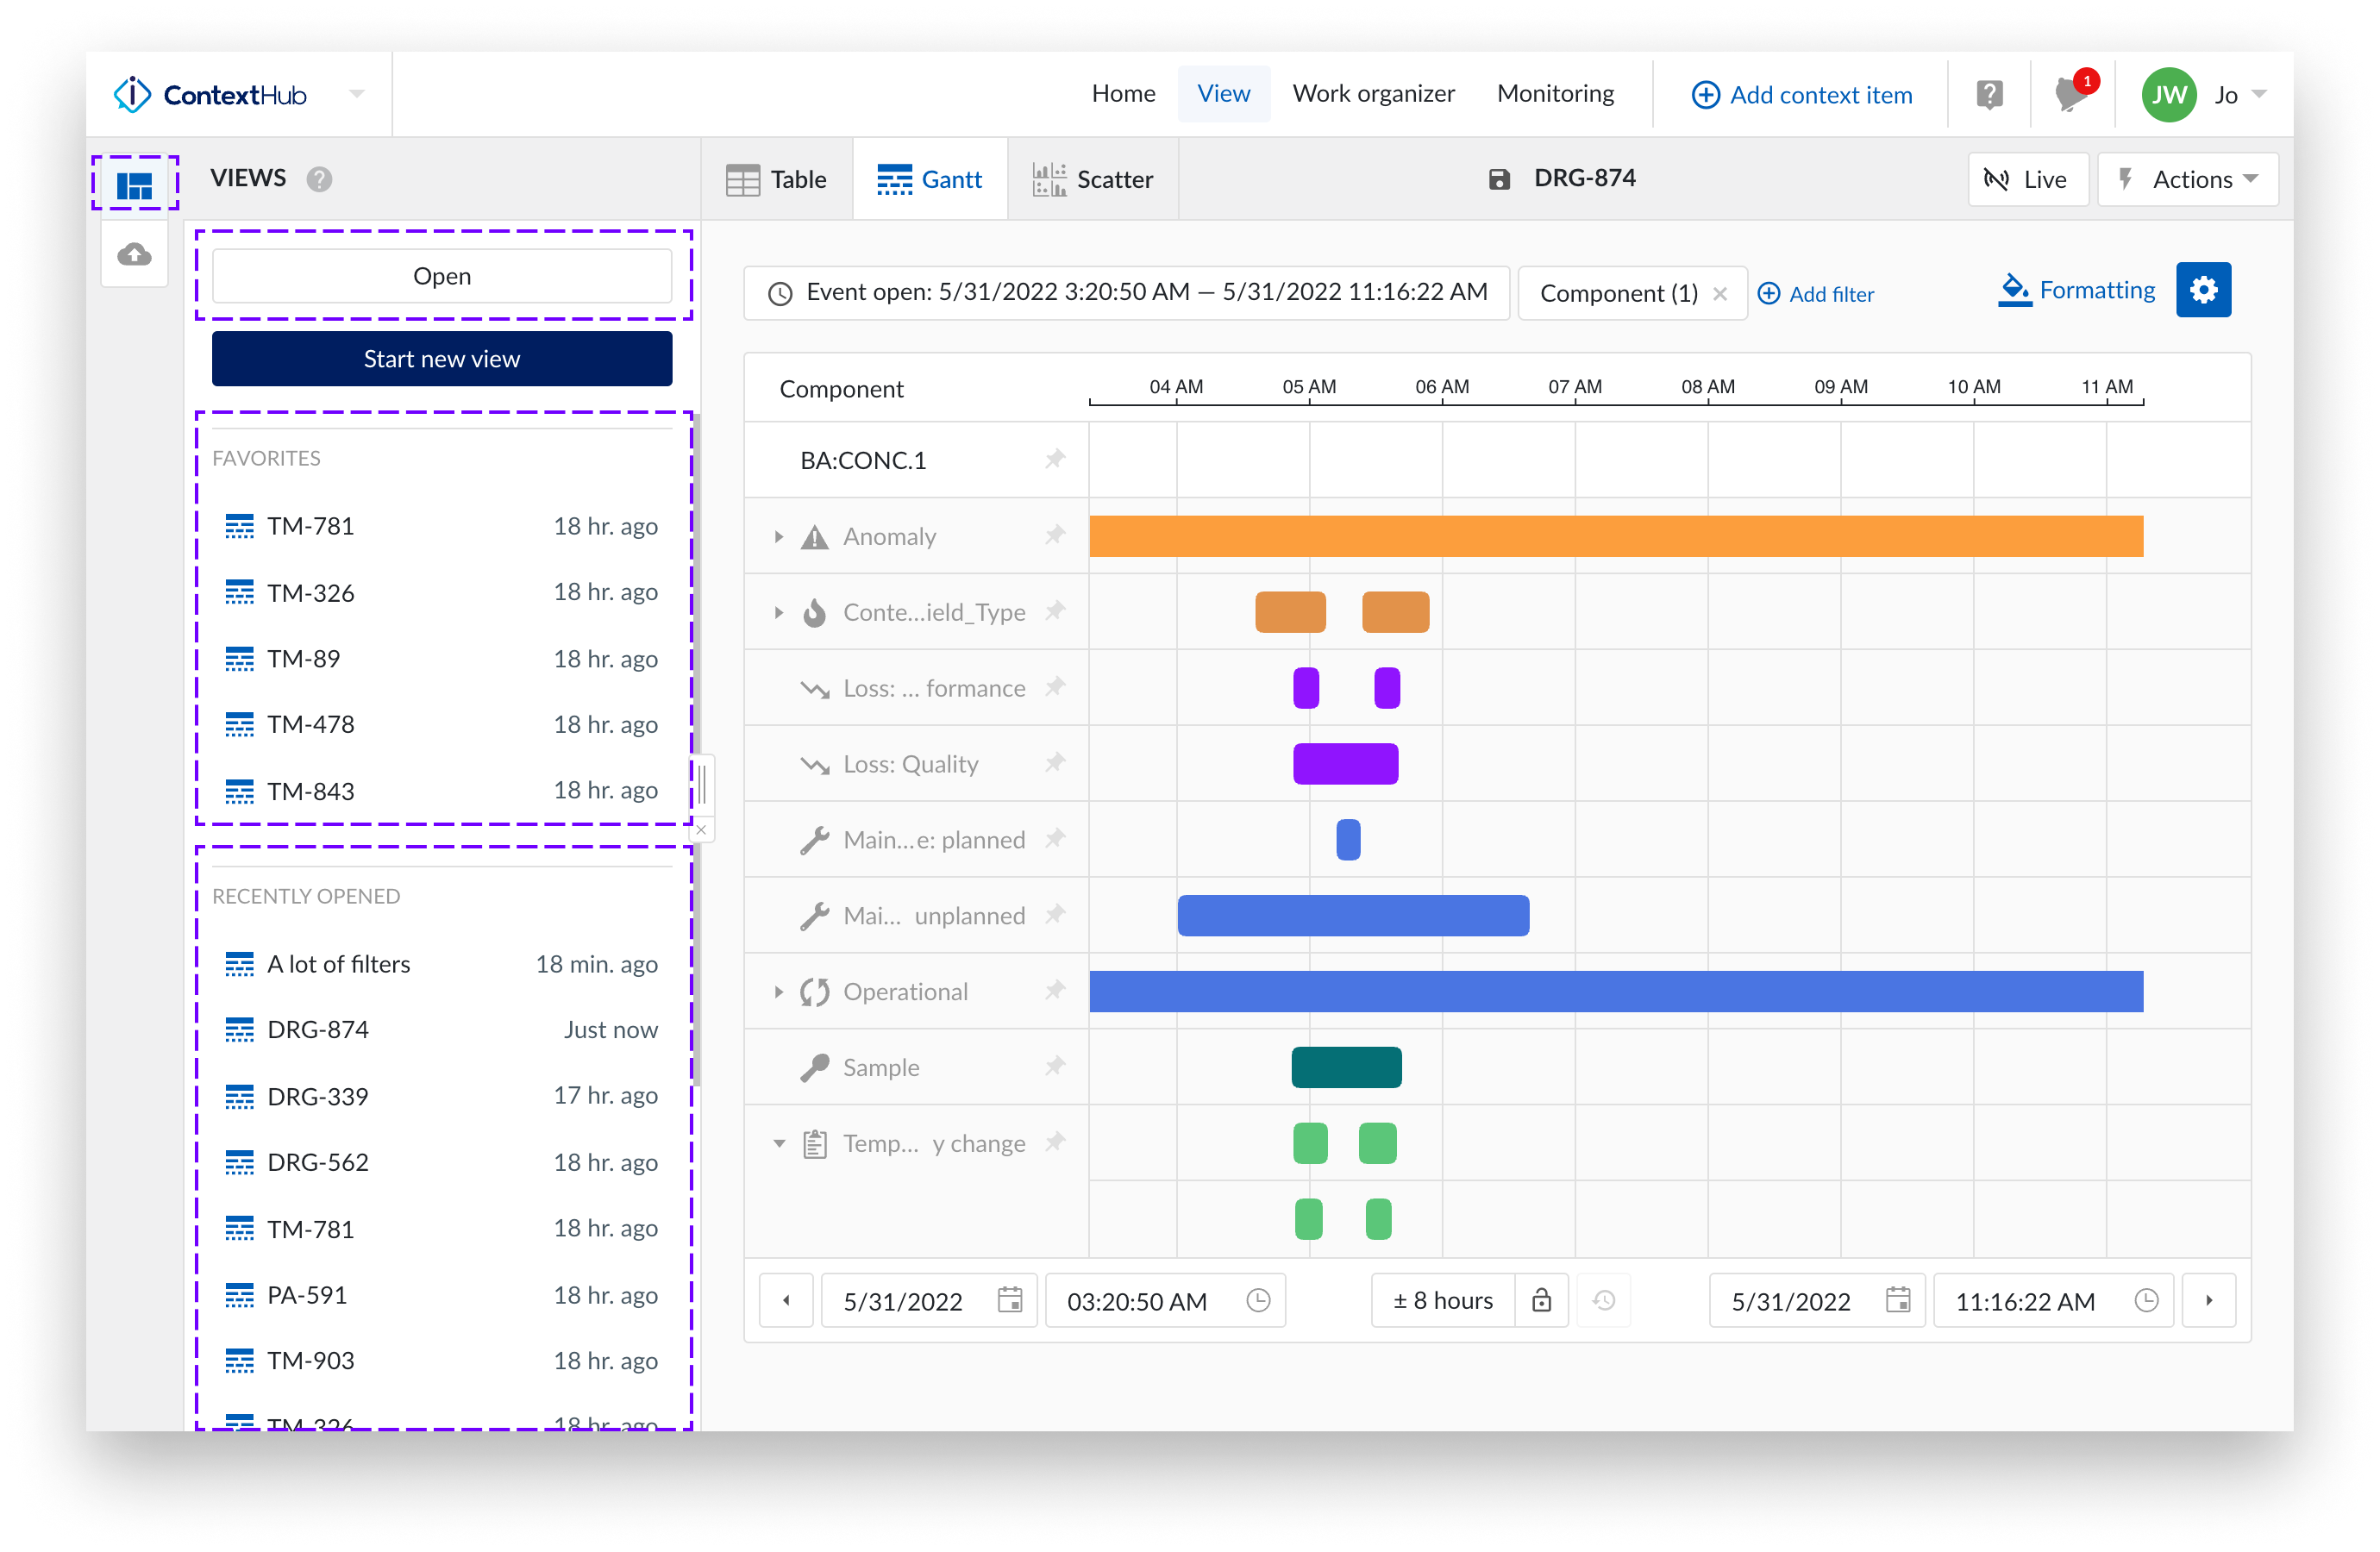Viewport: 2380px width, 1552px height.
Task: Click the orange Anomaly Gantt bar
Action: coord(1615,536)
